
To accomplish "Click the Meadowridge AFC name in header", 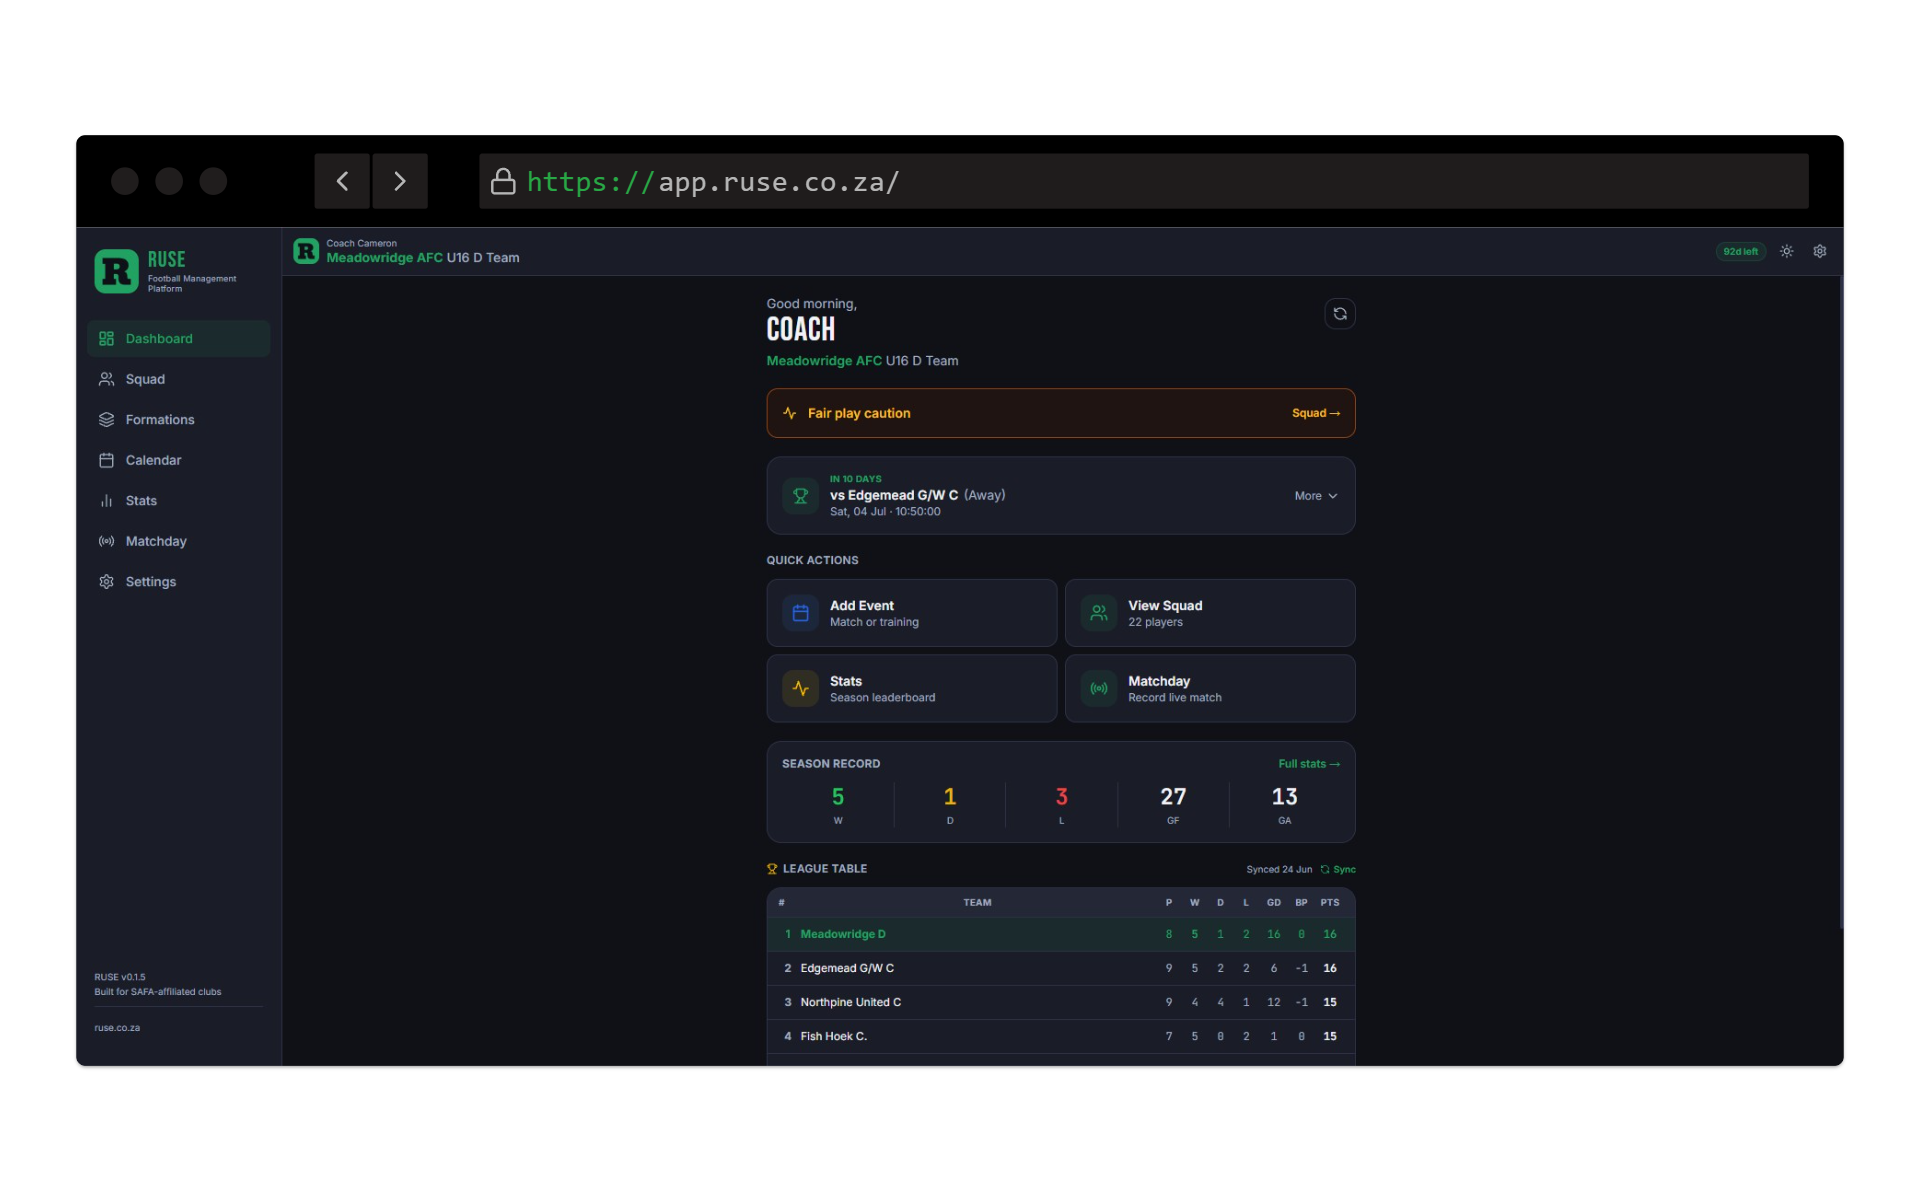I will coord(385,258).
